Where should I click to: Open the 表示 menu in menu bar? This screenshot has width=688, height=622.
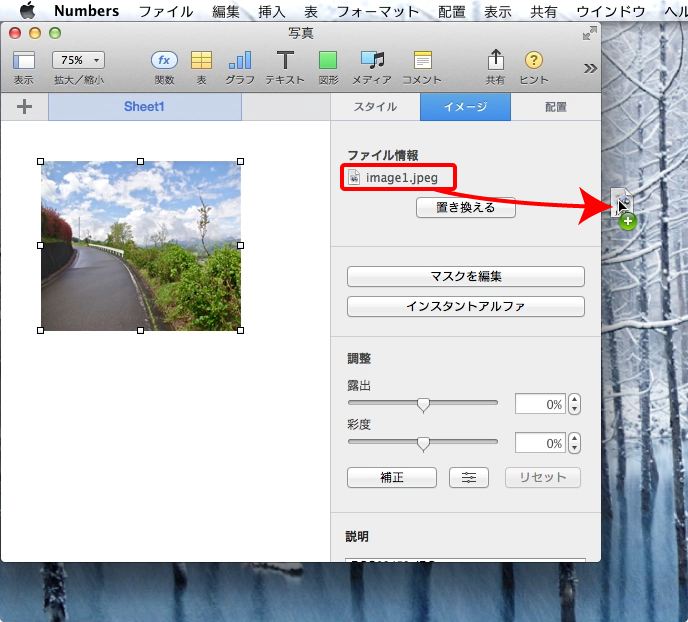coord(498,11)
